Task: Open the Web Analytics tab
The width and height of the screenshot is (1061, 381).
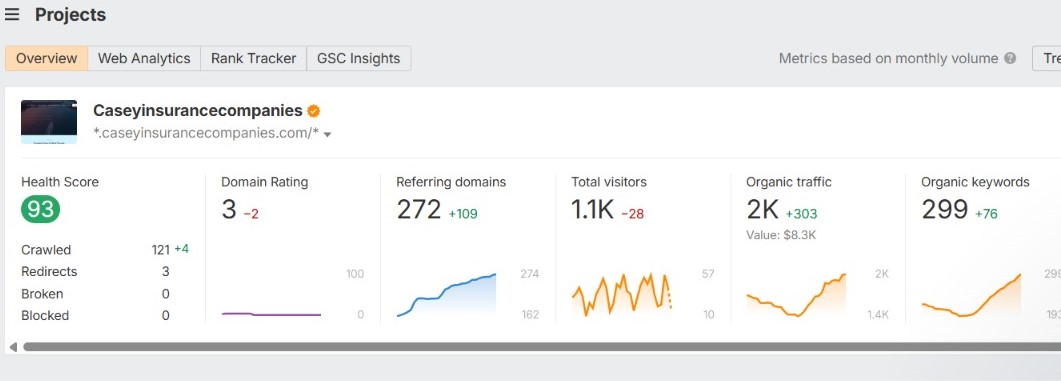Action: (144, 58)
